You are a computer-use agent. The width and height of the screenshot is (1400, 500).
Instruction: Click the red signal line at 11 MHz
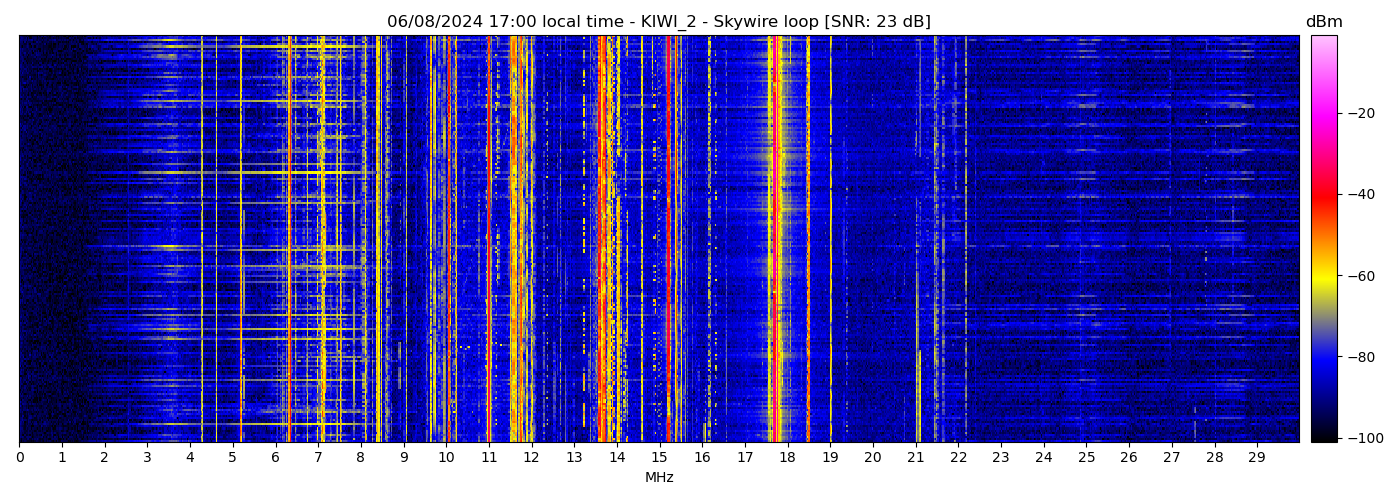(x=488, y=240)
